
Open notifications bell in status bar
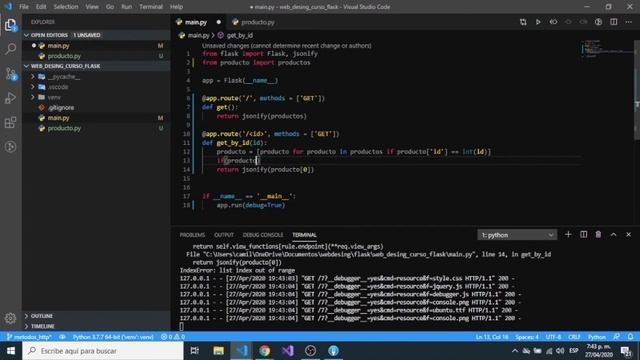coord(630,337)
